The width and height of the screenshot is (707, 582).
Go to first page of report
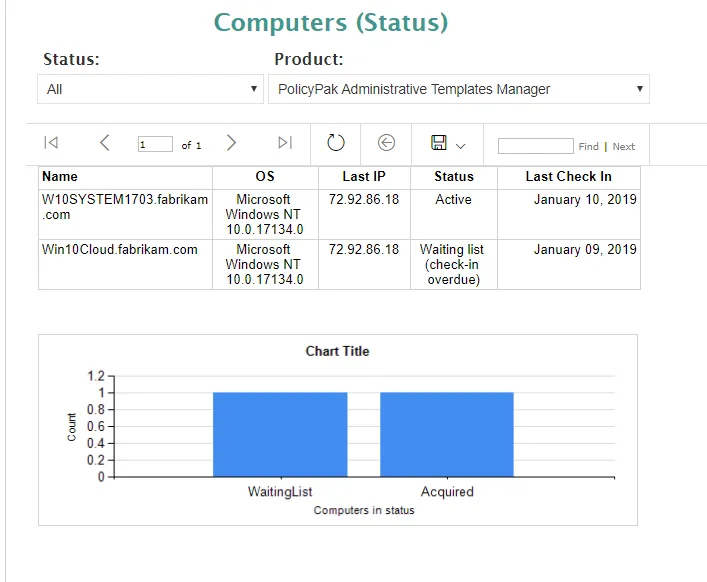tap(51, 144)
